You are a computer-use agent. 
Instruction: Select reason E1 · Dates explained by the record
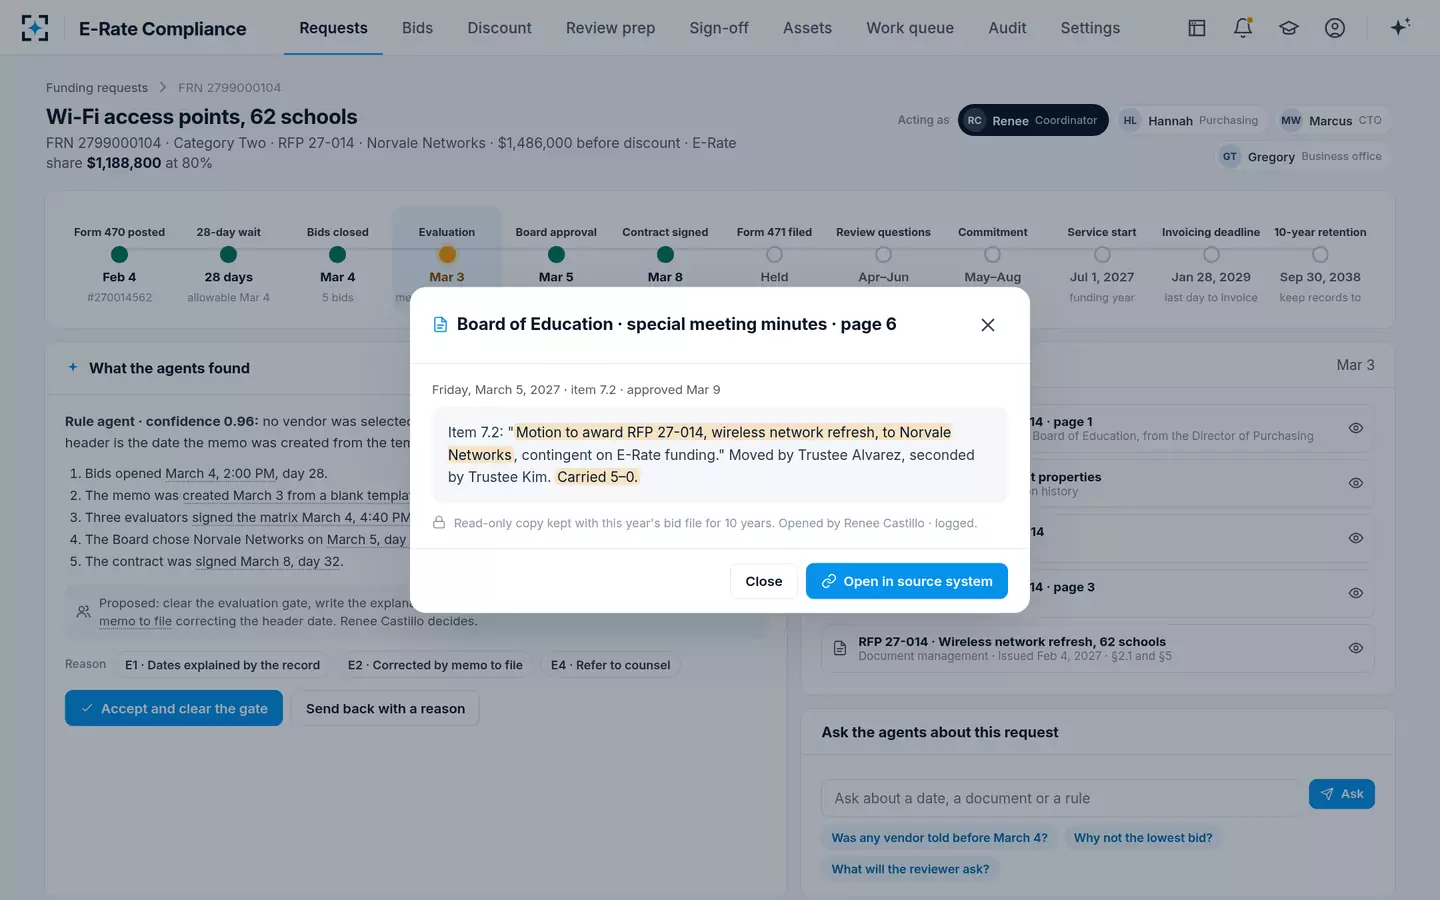pos(222,665)
